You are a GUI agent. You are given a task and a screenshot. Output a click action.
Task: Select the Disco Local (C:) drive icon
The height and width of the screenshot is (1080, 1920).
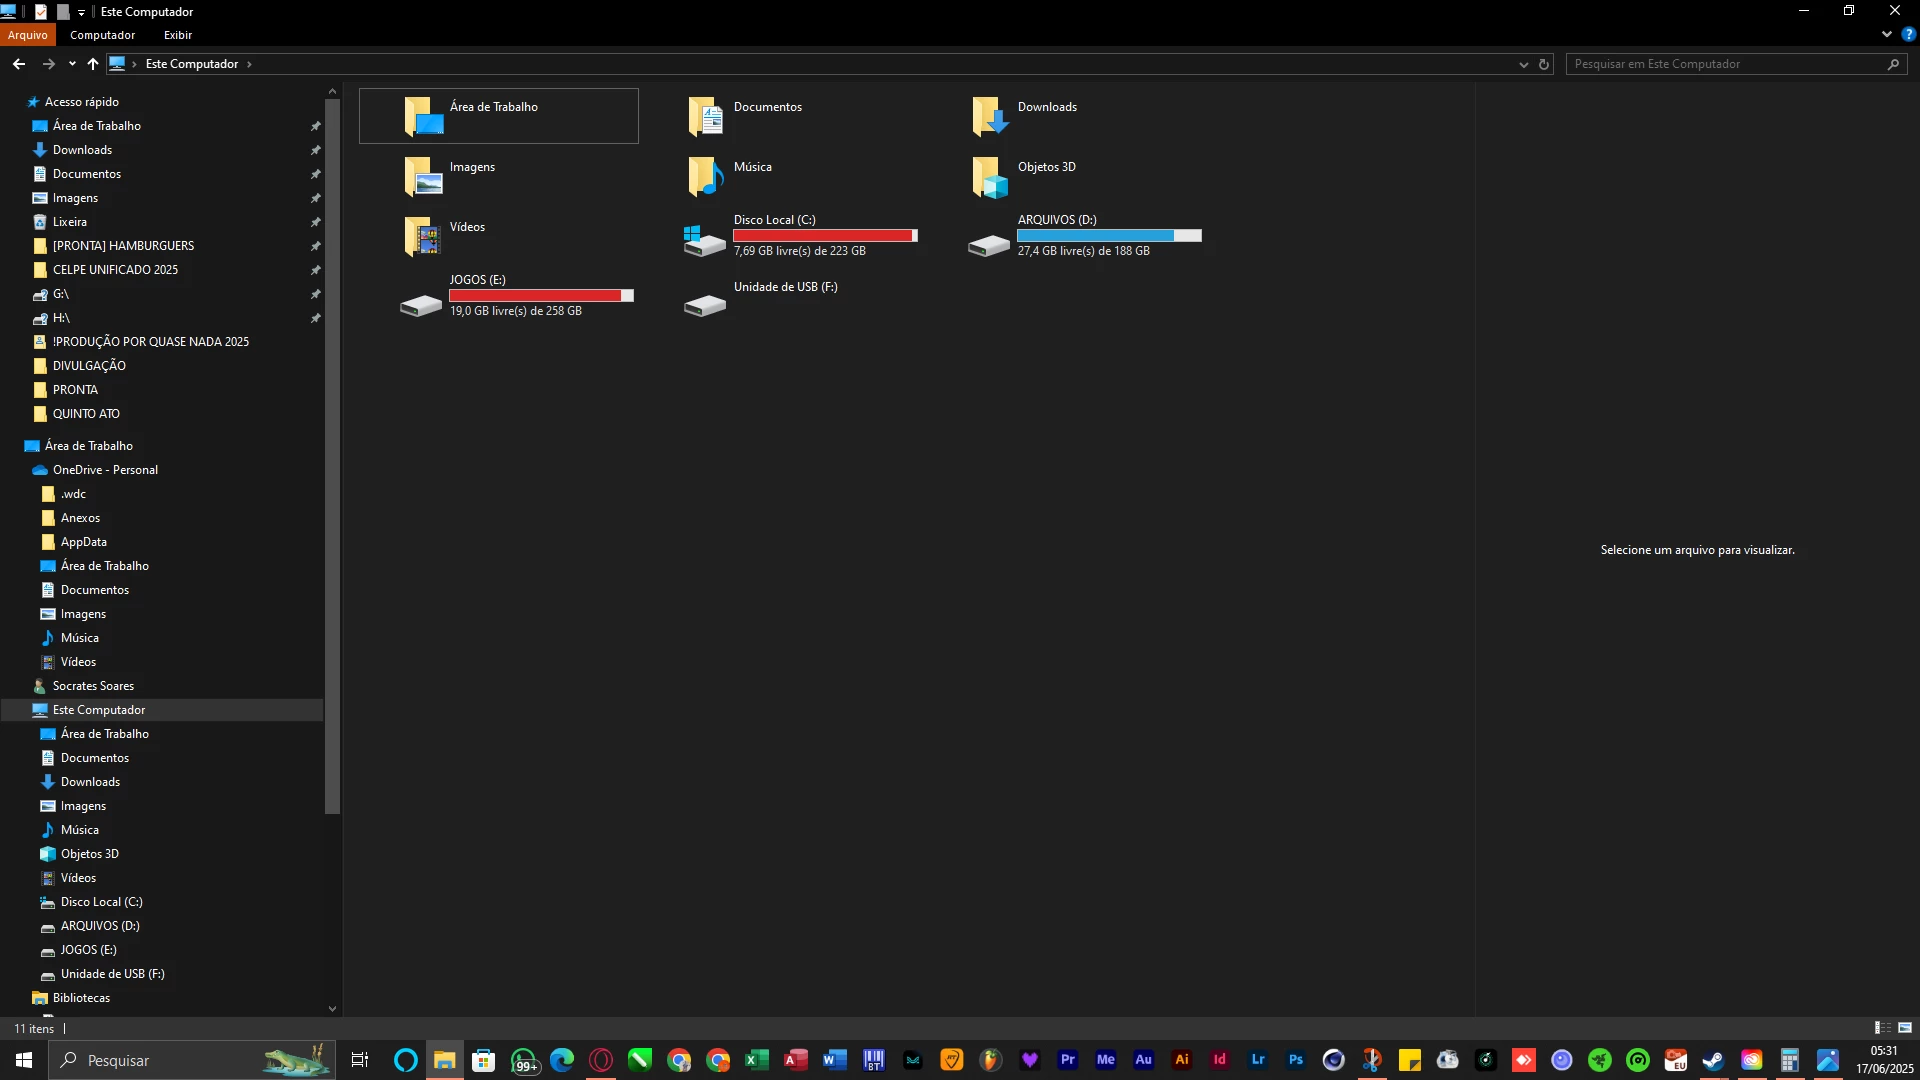point(704,240)
